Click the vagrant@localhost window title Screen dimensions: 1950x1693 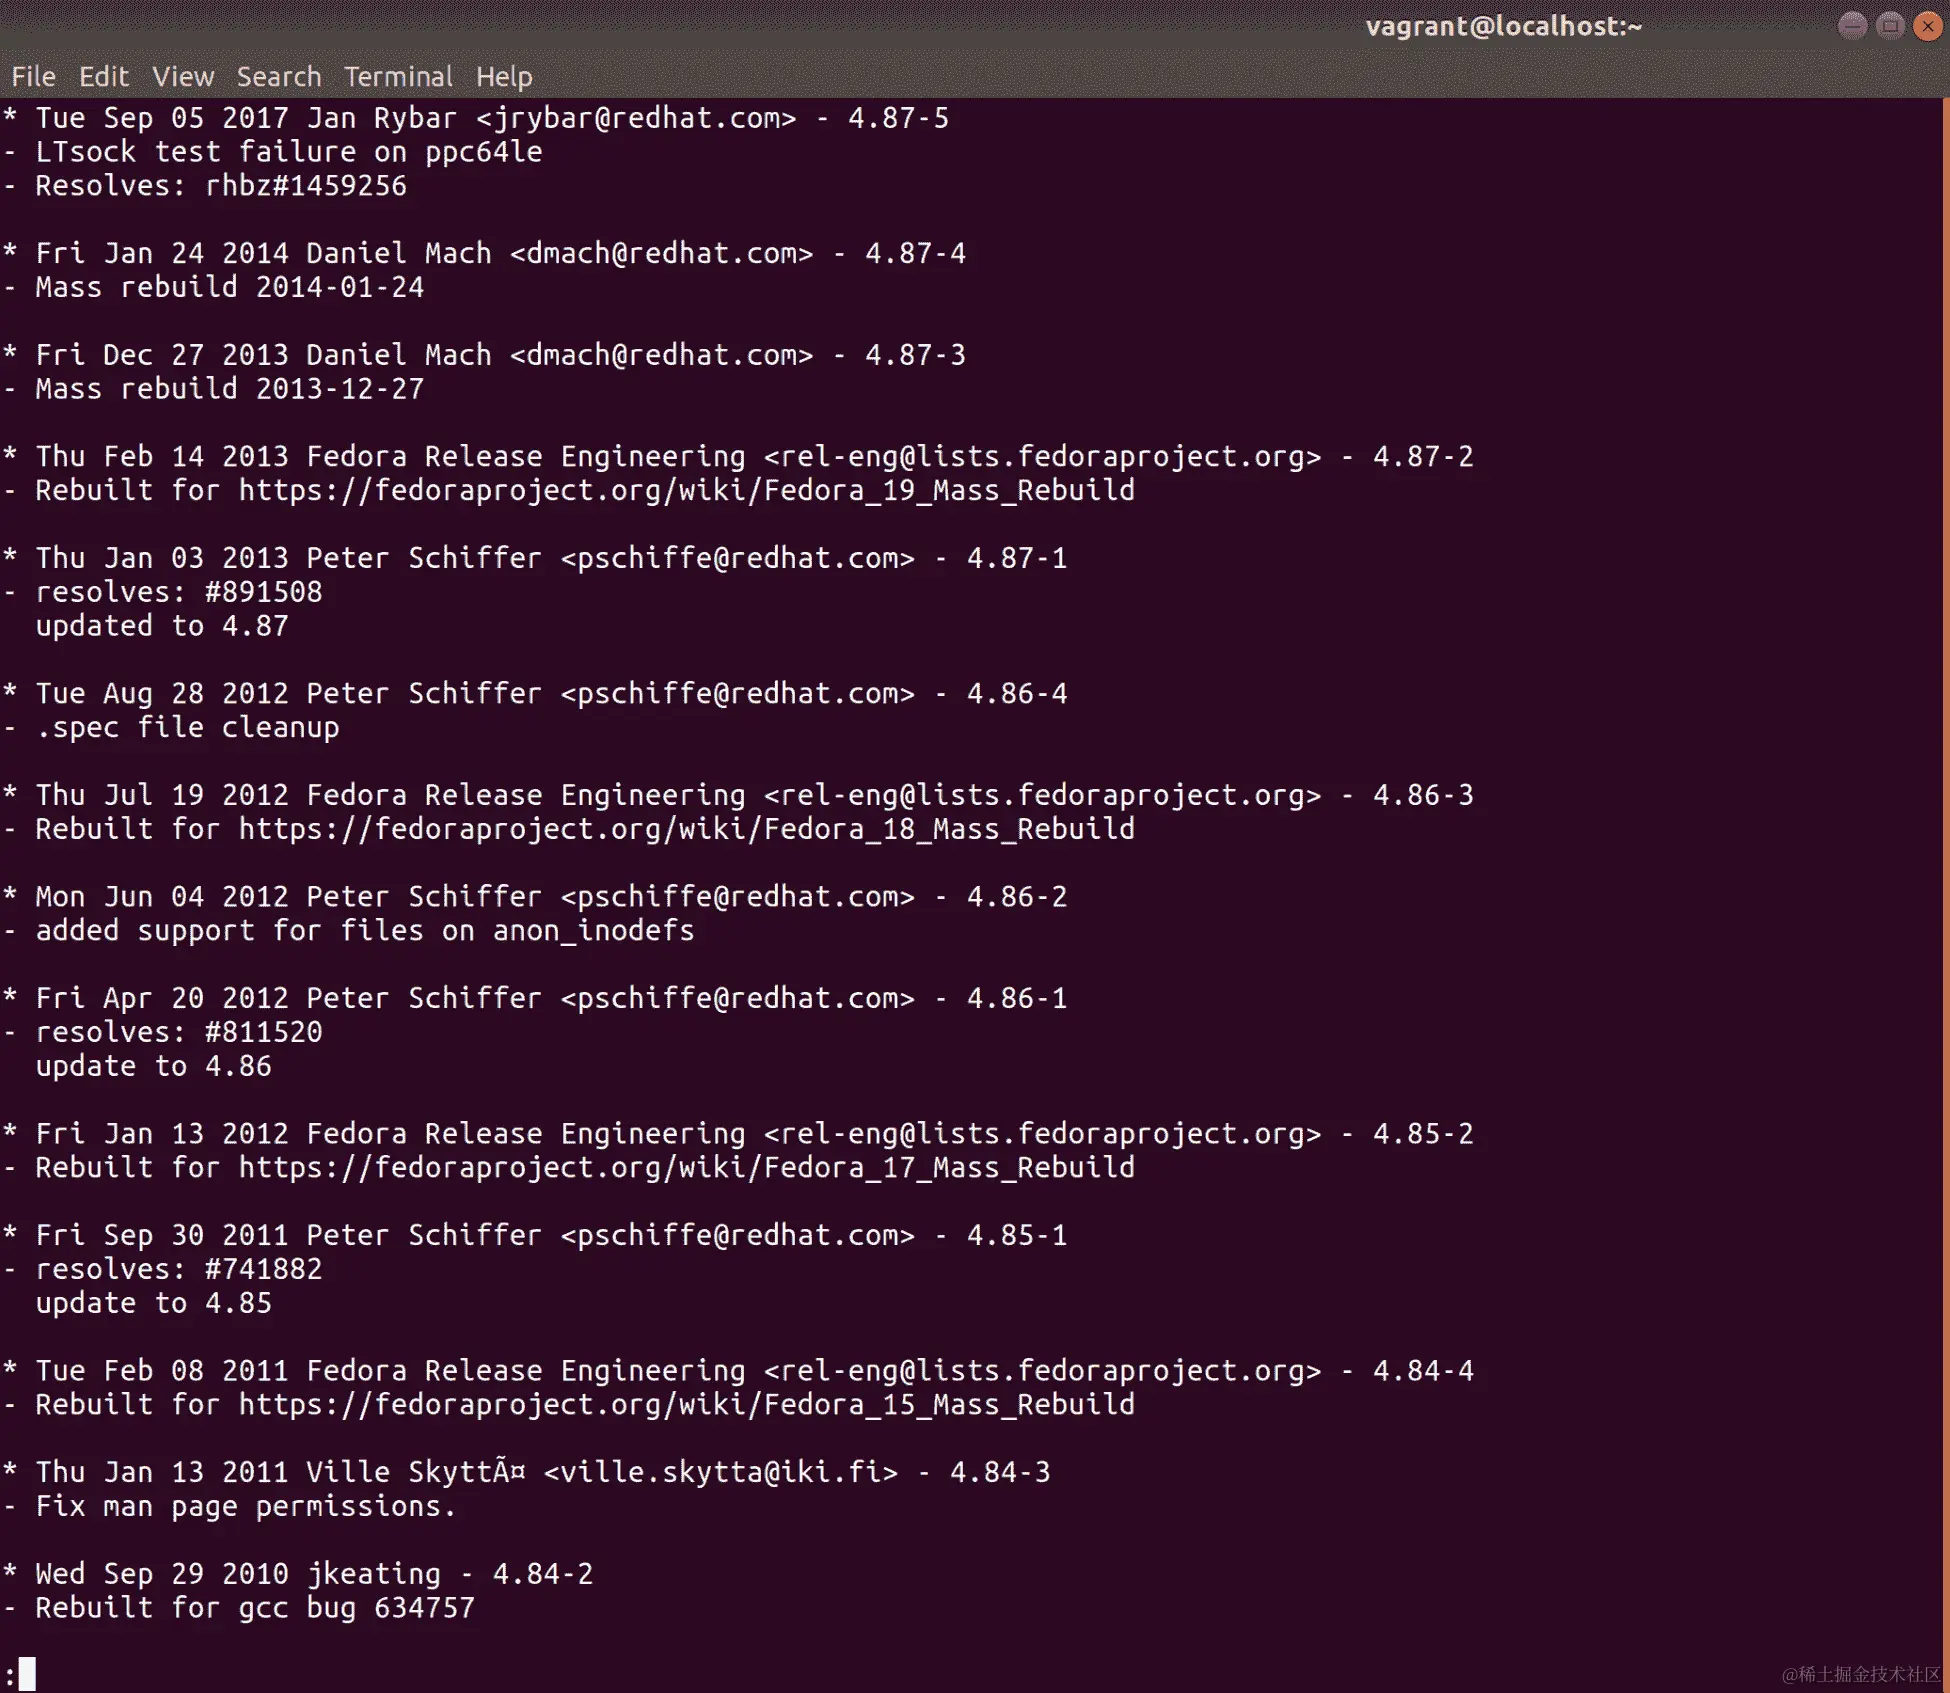[x=1503, y=26]
